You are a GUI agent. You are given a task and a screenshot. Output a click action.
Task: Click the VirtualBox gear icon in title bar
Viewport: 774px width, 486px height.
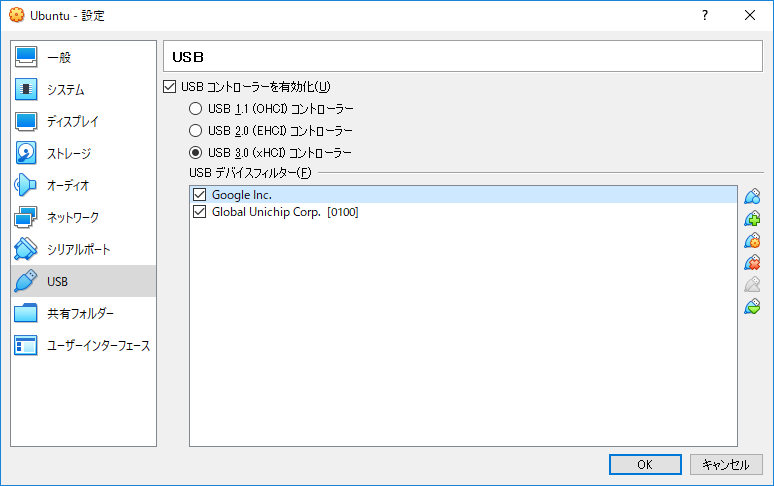(16, 15)
